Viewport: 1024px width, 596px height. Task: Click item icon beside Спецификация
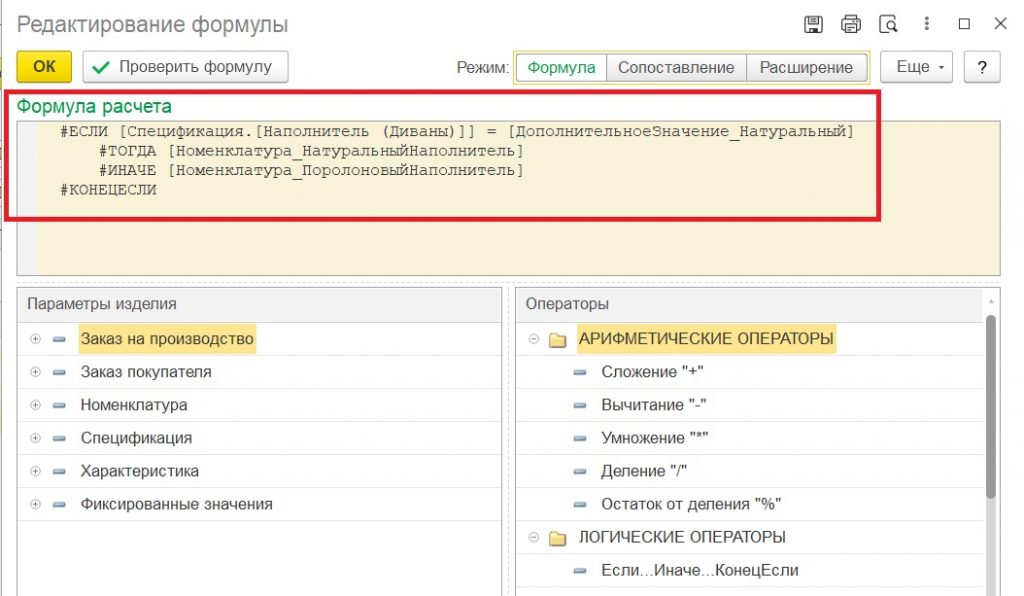pos(59,439)
